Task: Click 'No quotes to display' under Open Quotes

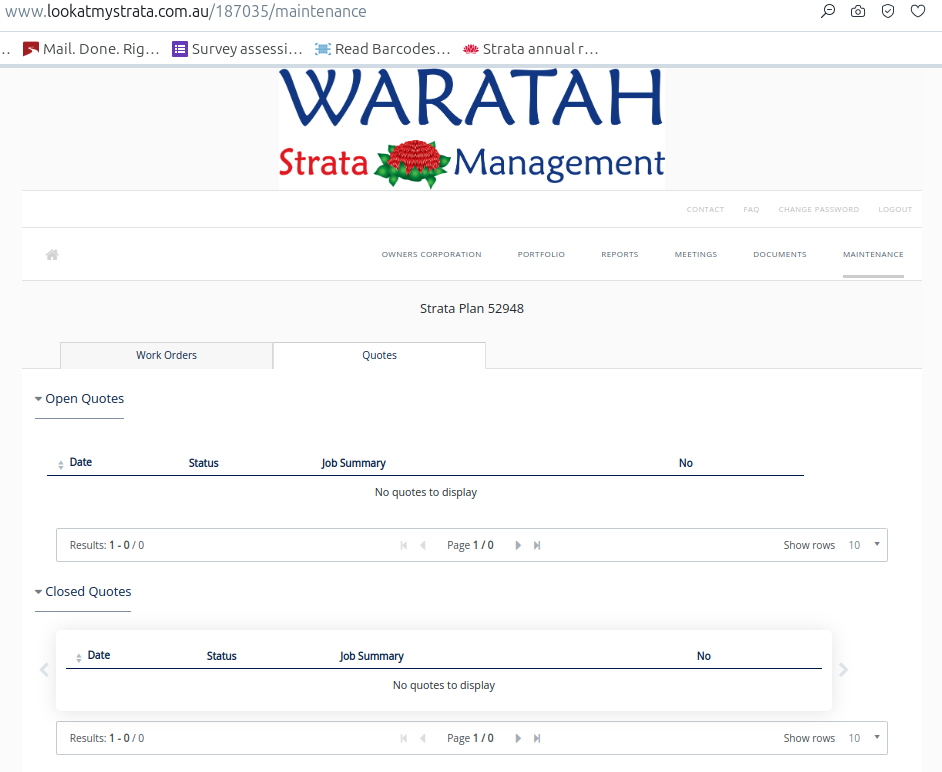Action: tap(426, 493)
